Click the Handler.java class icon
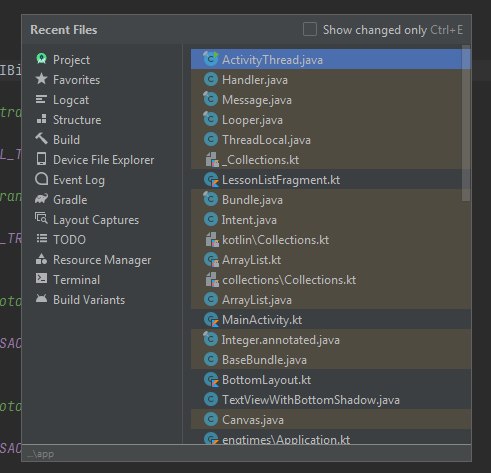 (x=211, y=79)
